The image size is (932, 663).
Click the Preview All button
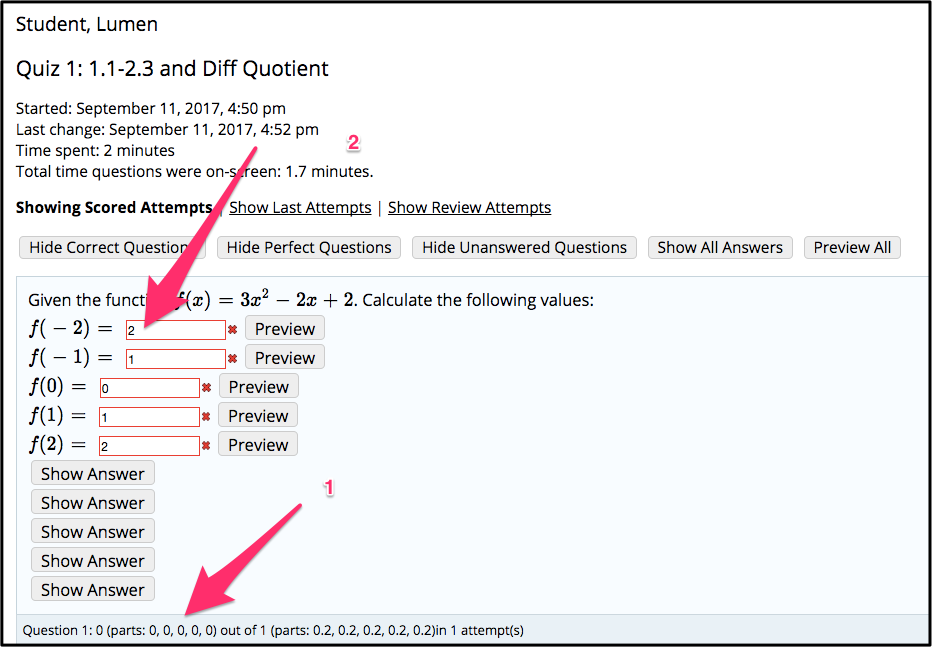pyautogui.click(x=852, y=247)
